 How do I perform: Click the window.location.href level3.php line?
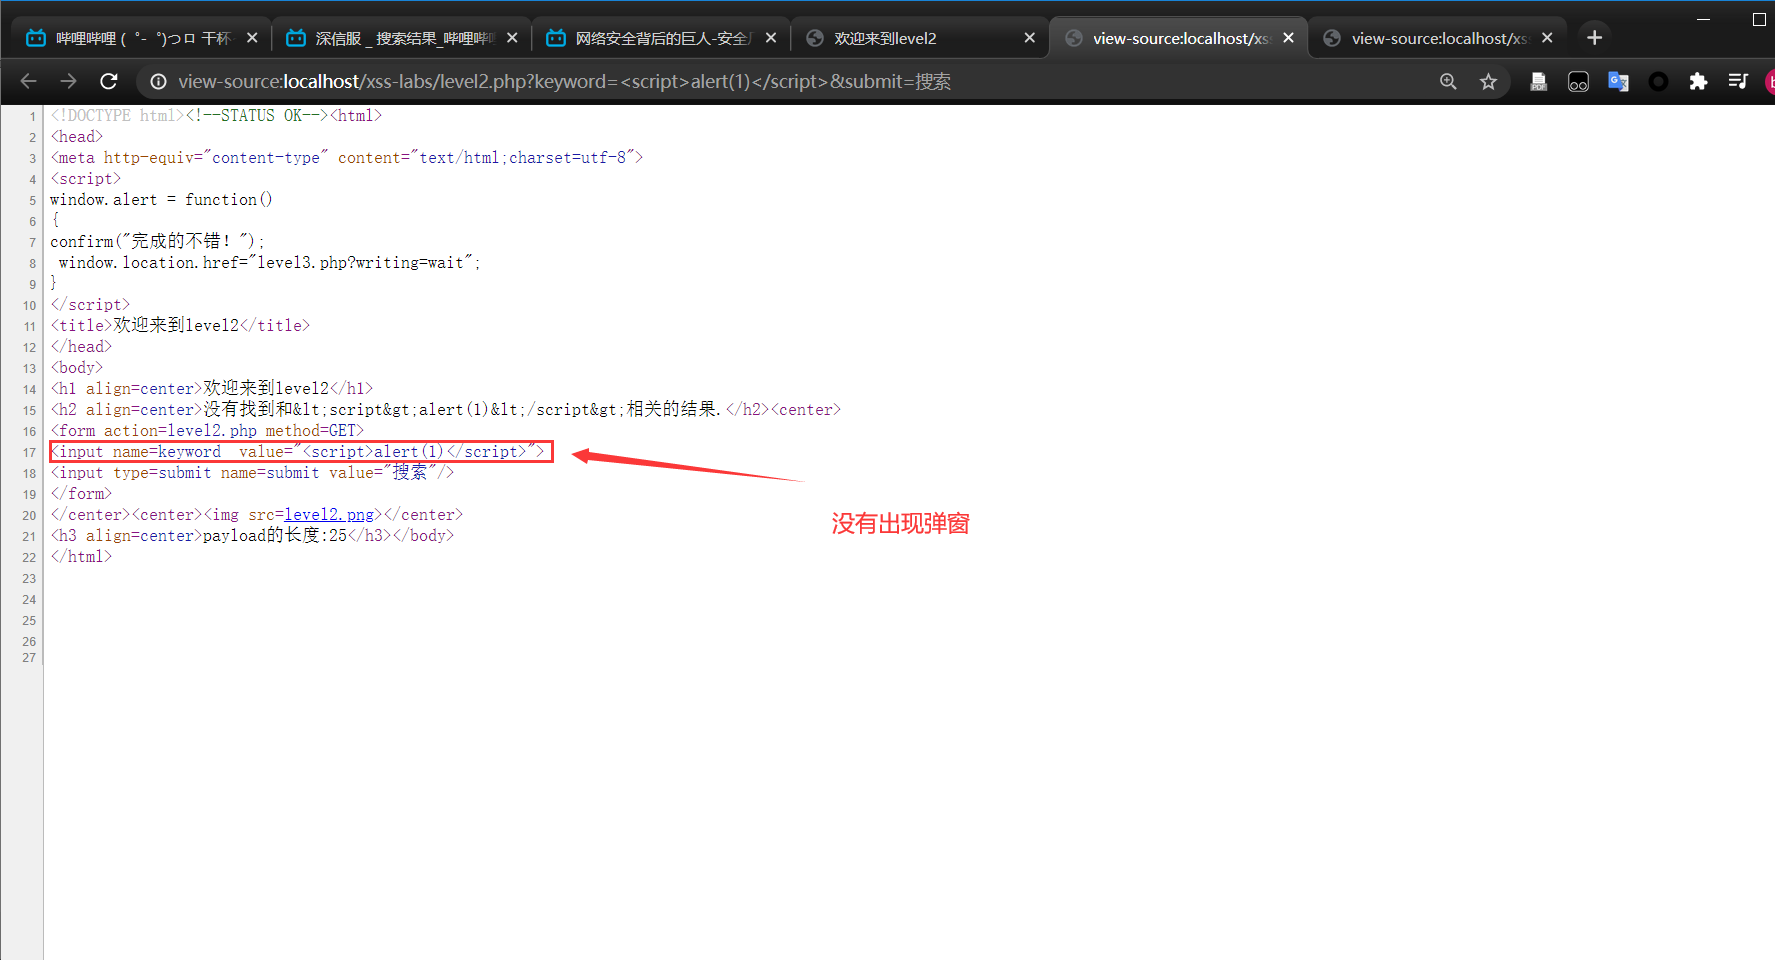pos(269,263)
